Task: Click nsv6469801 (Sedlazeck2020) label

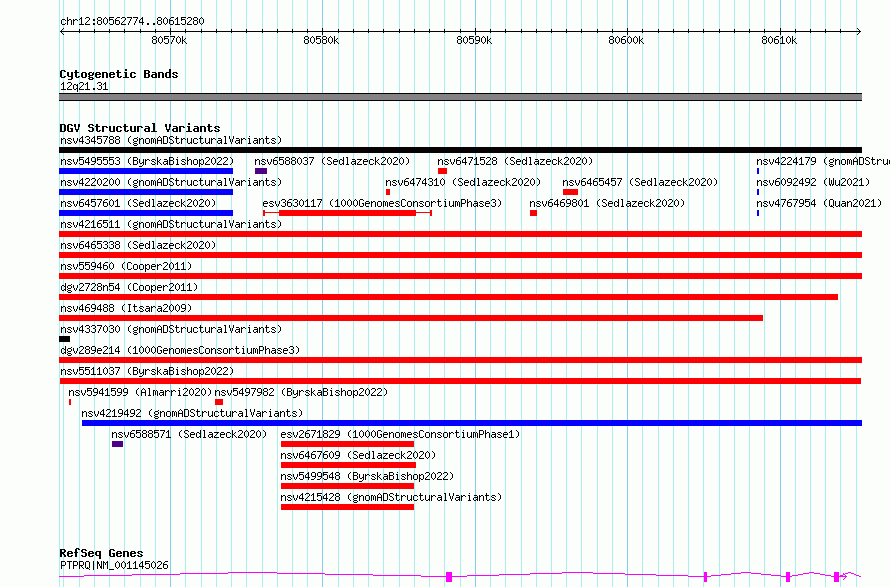Action: pos(607,203)
